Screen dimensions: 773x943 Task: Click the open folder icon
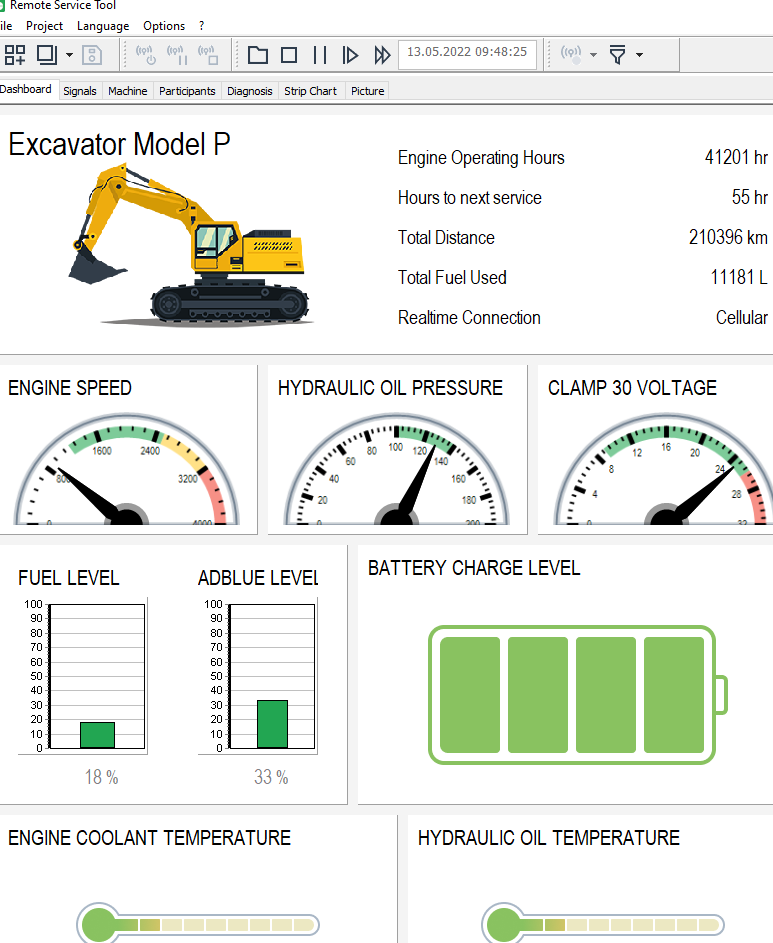258,54
